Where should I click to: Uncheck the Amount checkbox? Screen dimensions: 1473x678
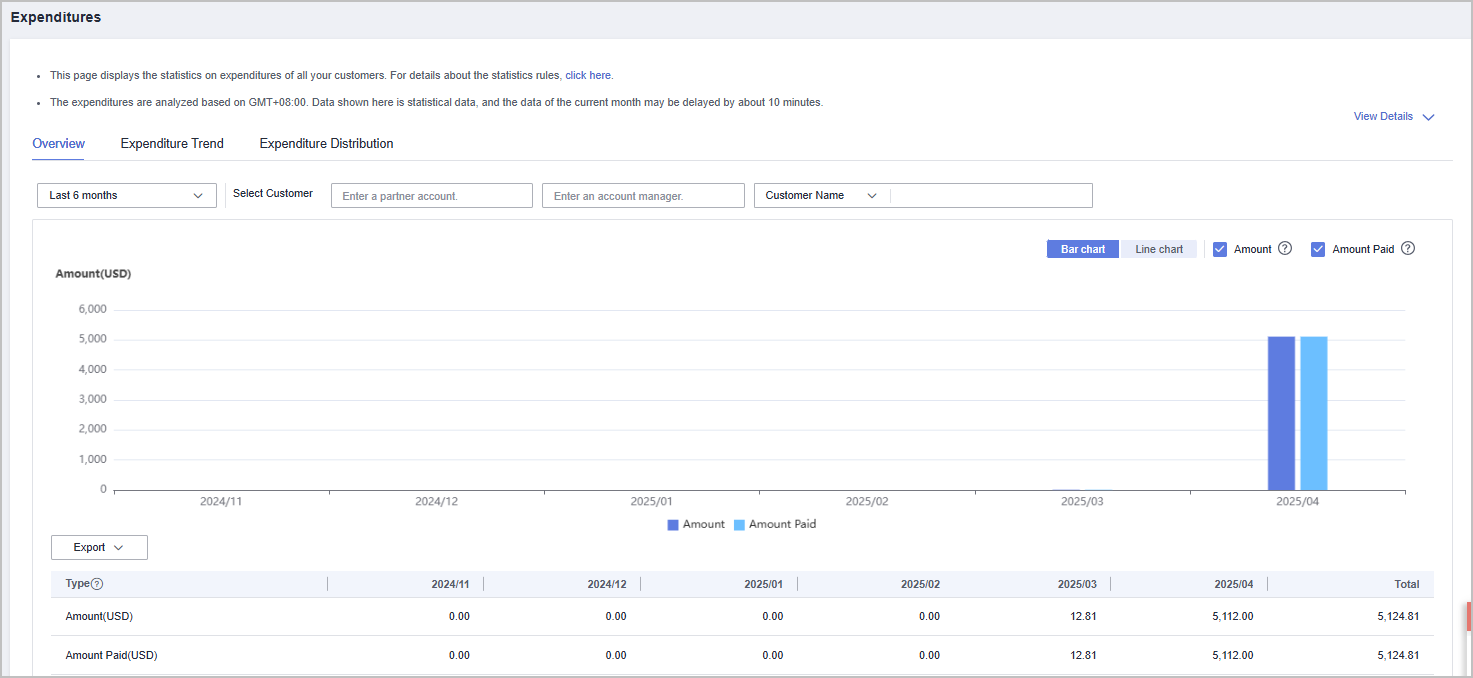point(1220,250)
